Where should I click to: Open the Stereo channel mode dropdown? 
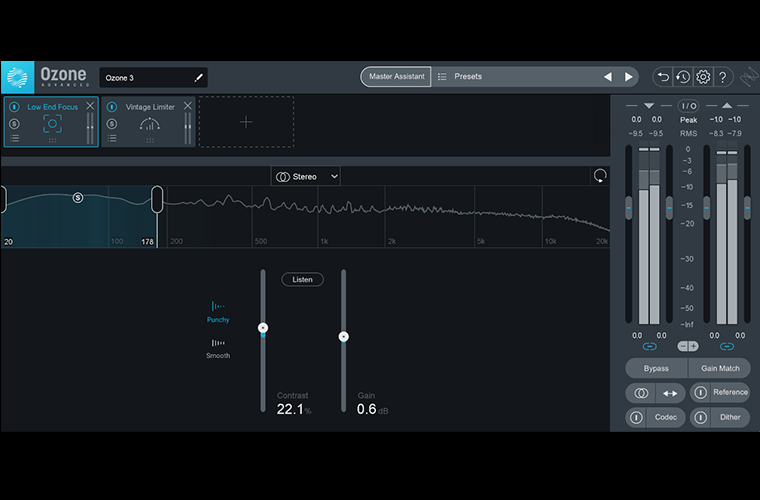[305, 177]
